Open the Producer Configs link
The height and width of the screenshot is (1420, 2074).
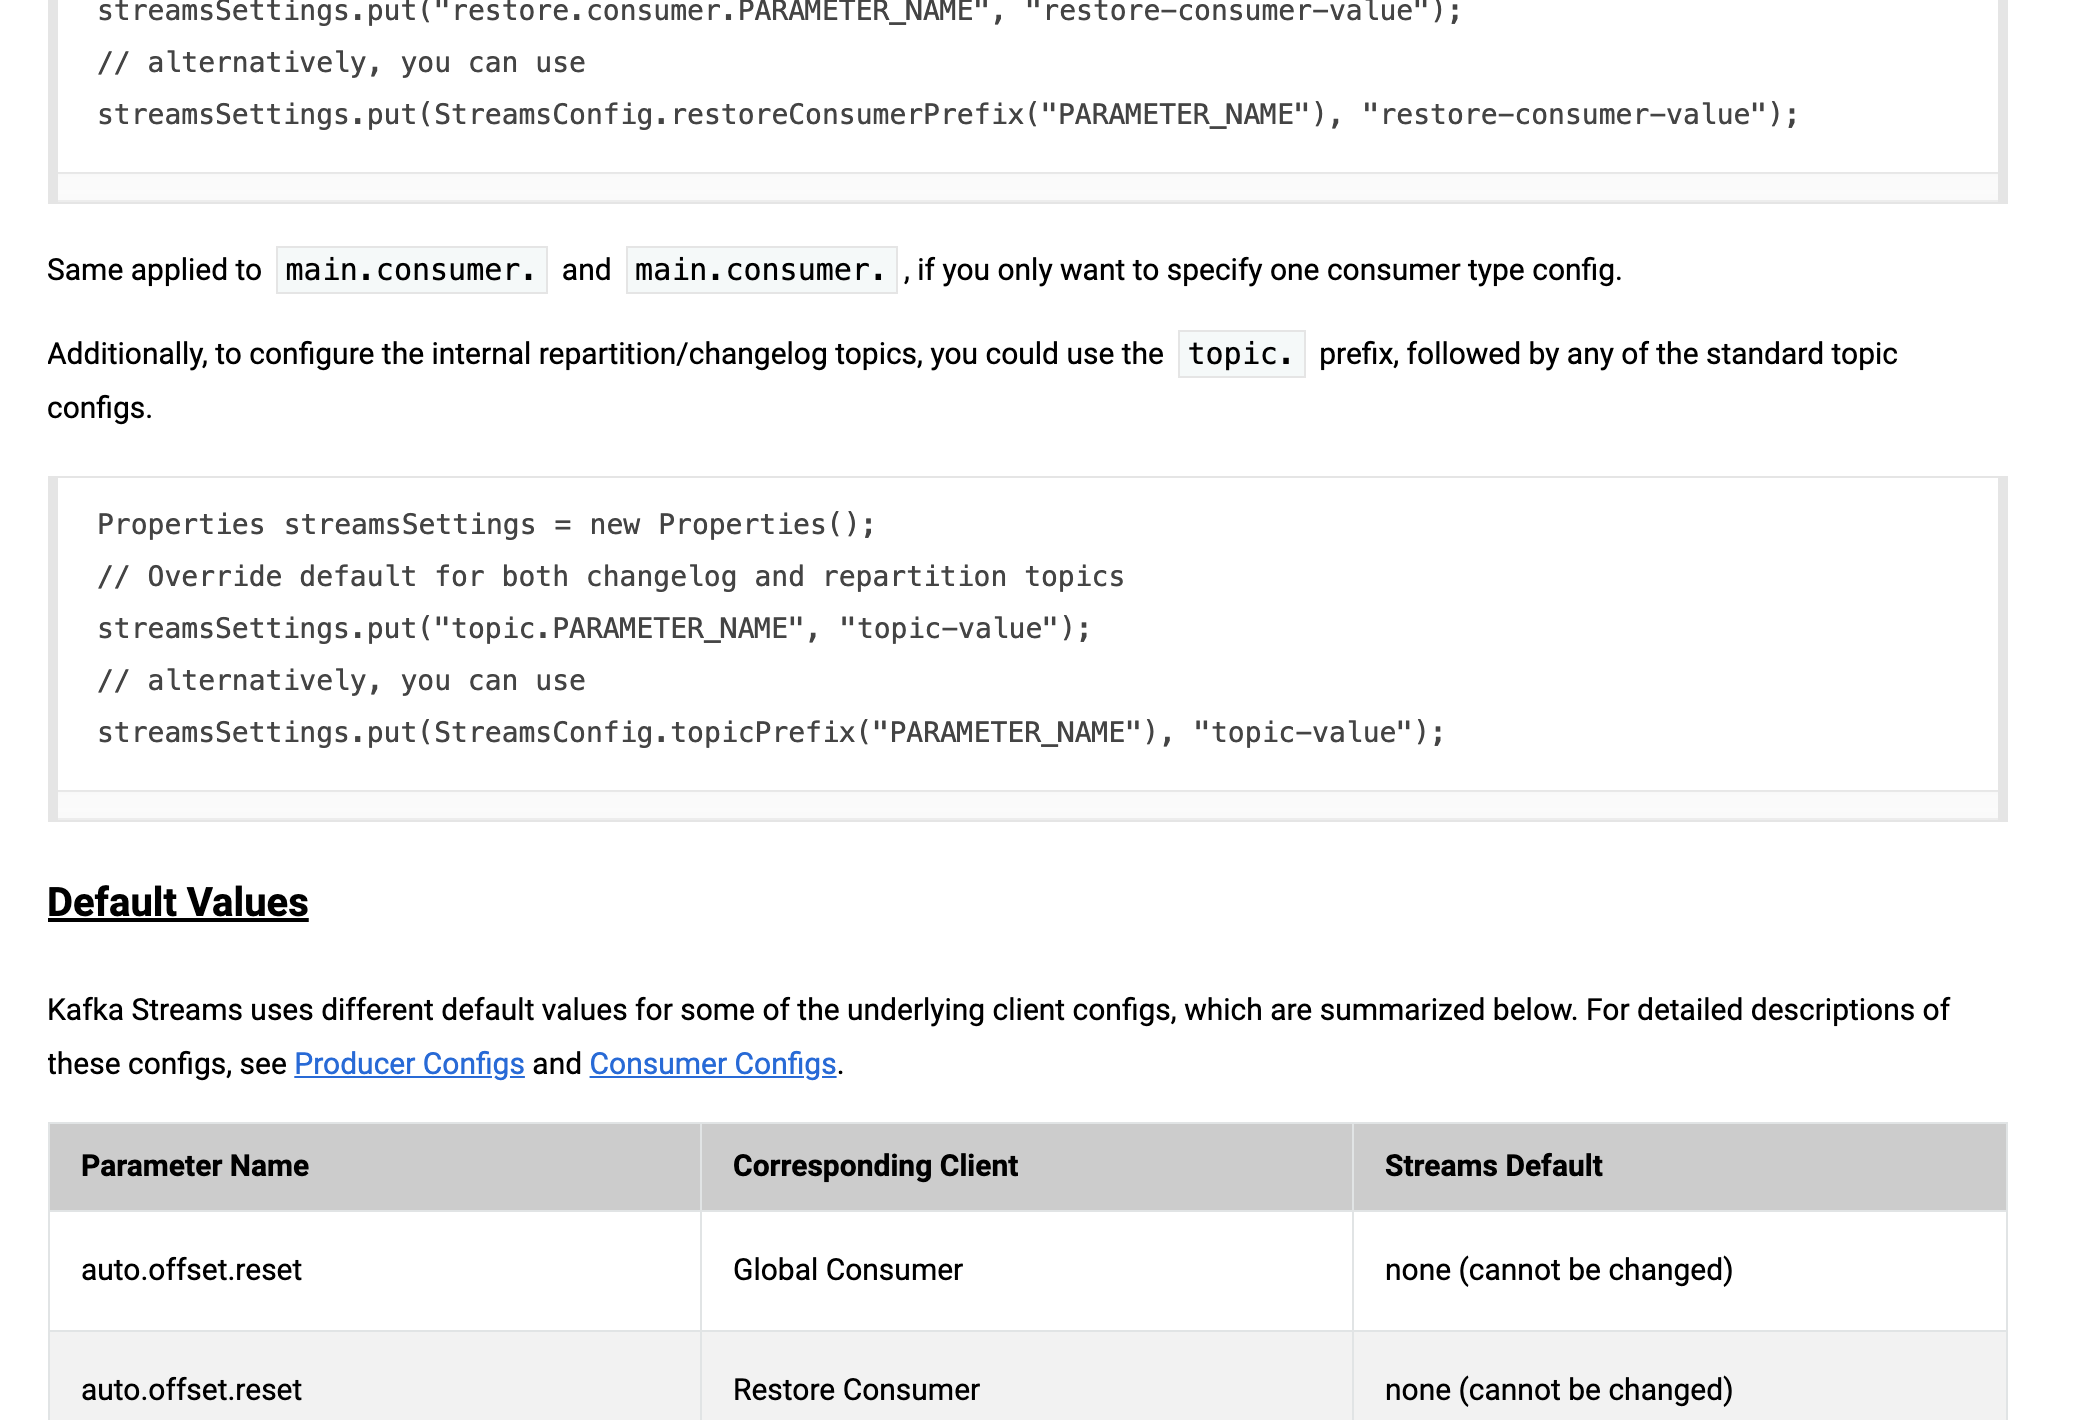click(409, 1064)
